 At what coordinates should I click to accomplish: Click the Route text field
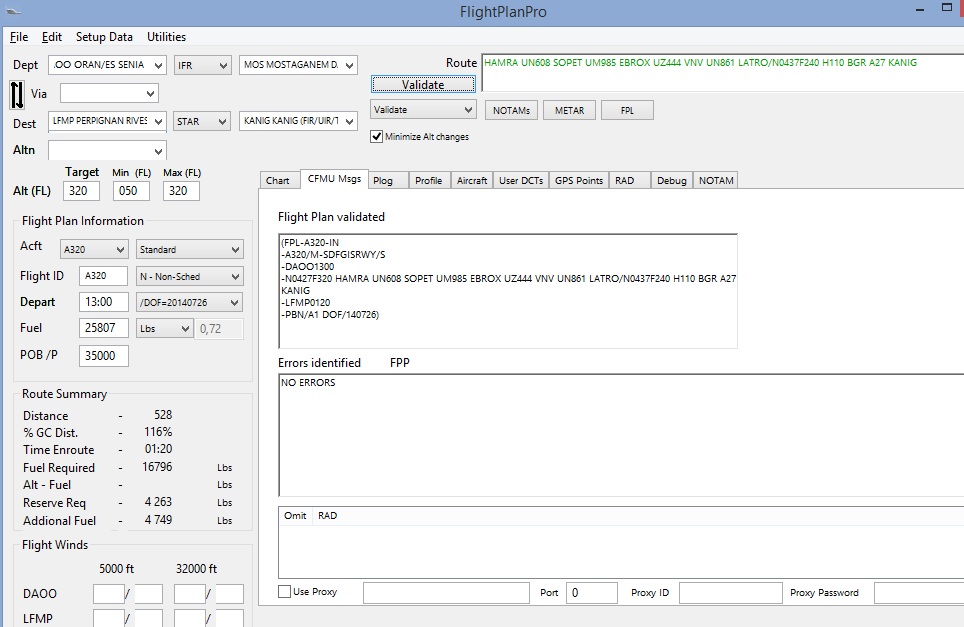[722, 73]
